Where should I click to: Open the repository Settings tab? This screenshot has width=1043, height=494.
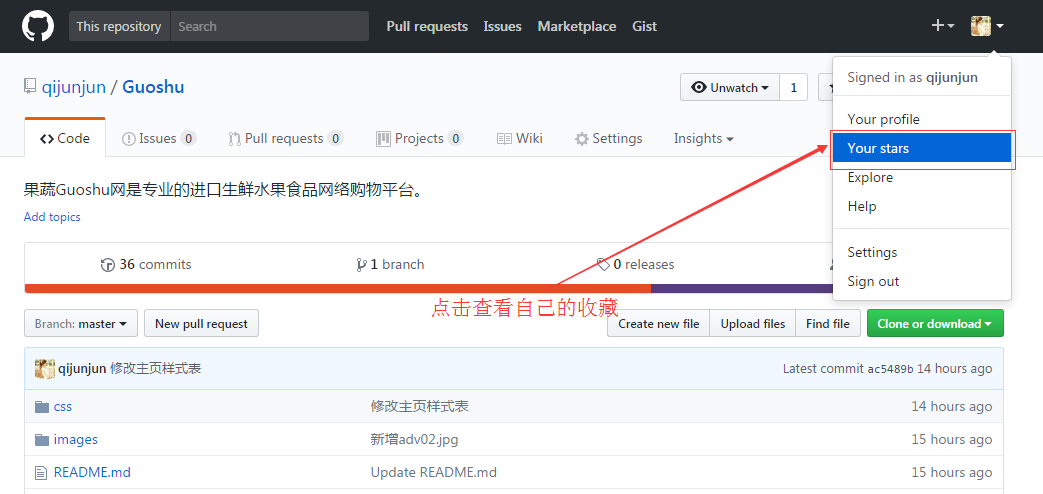click(x=609, y=138)
